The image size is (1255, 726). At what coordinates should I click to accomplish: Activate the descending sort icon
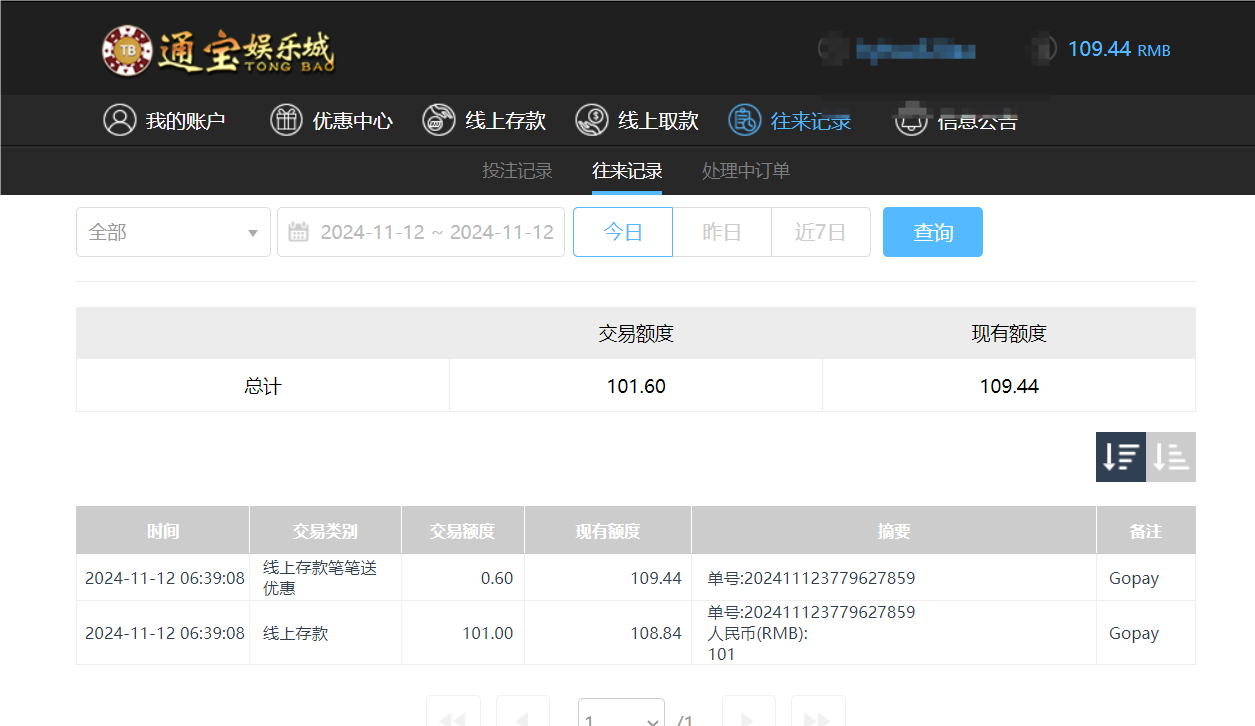[x=1120, y=456]
